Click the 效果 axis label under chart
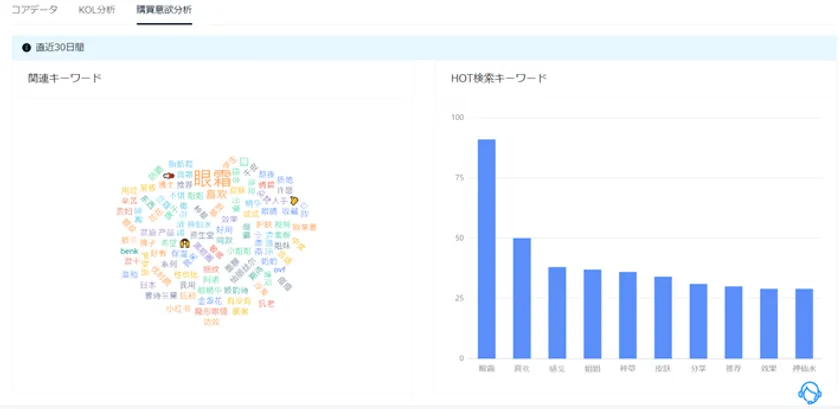Image resolution: width=840 pixels, height=409 pixels. 769,369
